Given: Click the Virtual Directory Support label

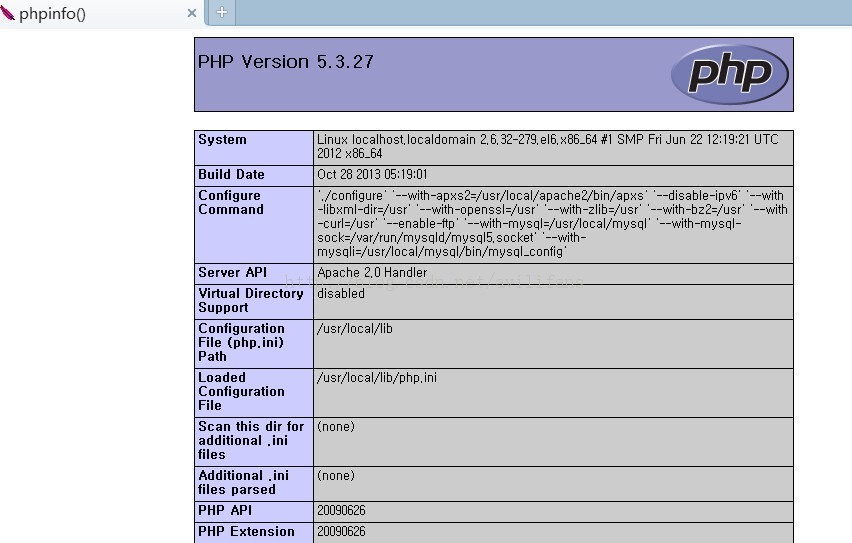Looking at the screenshot, I should [x=251, y=301].
